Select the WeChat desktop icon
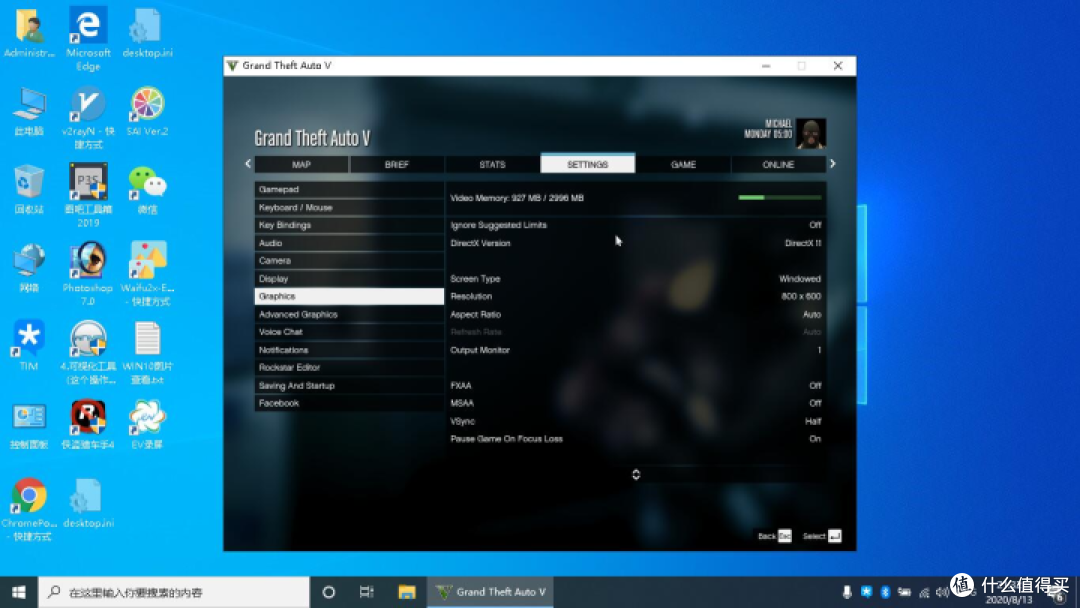This screenshot has width=1080, height=608. 147,189
